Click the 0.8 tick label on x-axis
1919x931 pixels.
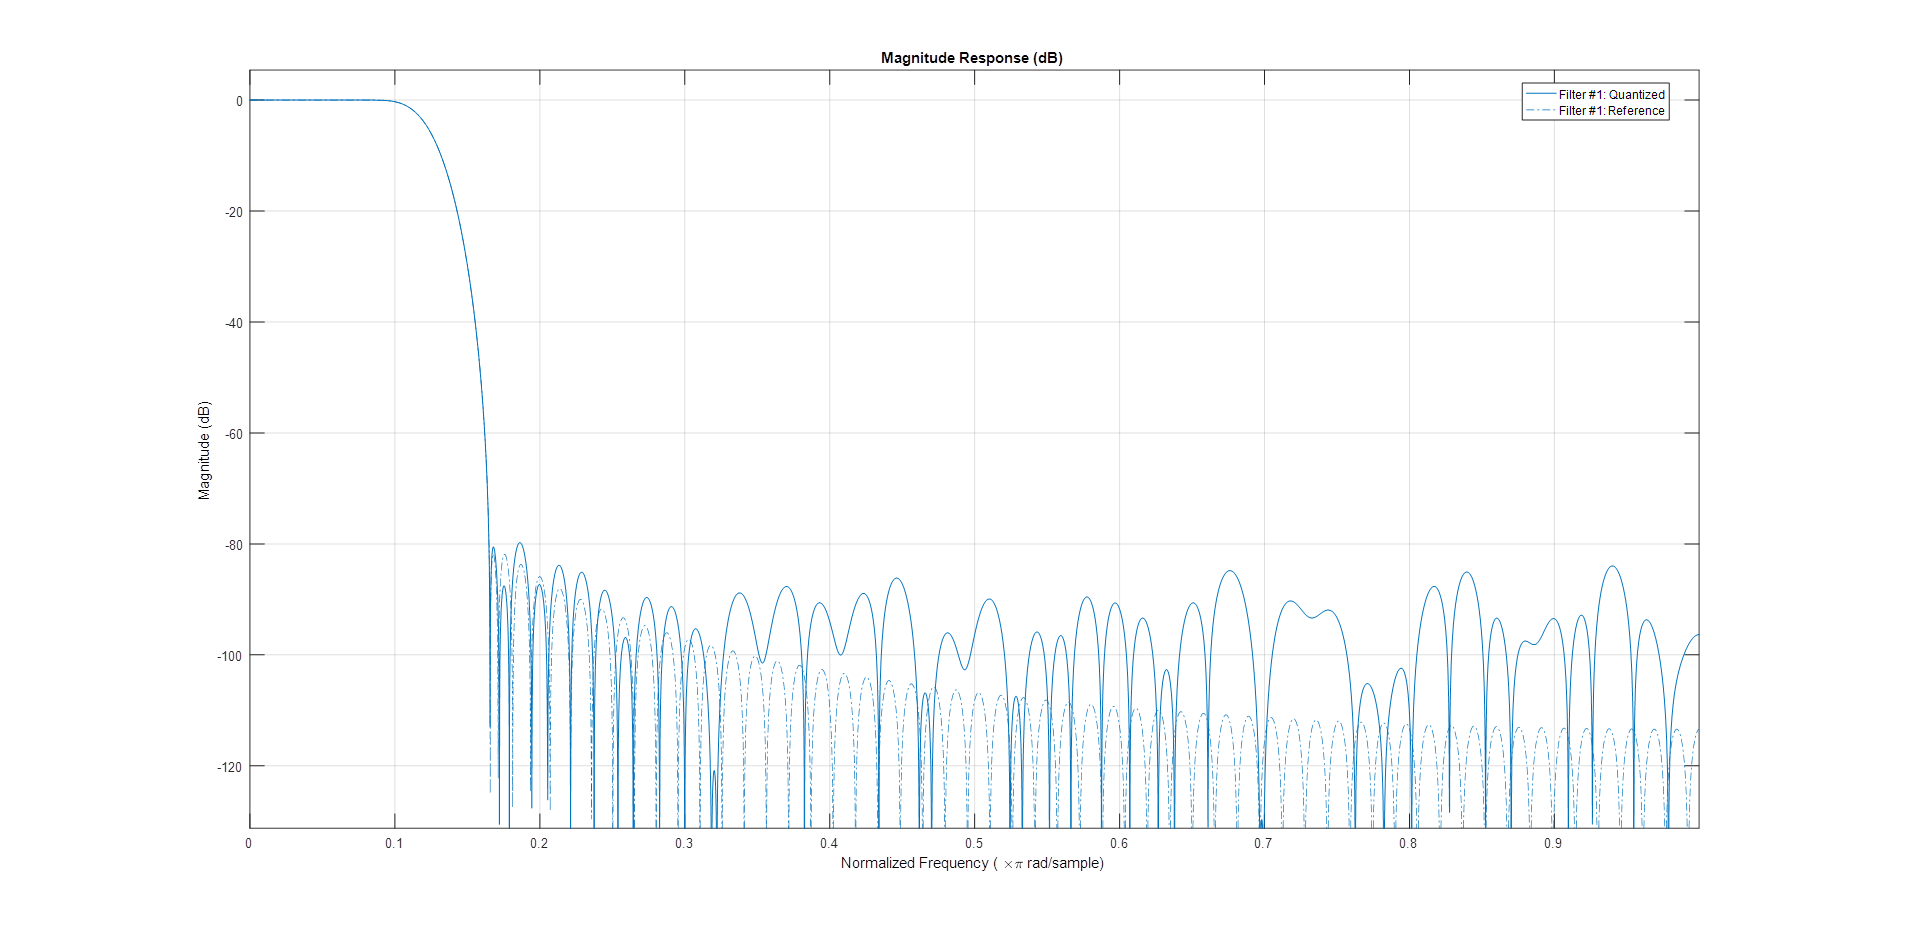1408,843
